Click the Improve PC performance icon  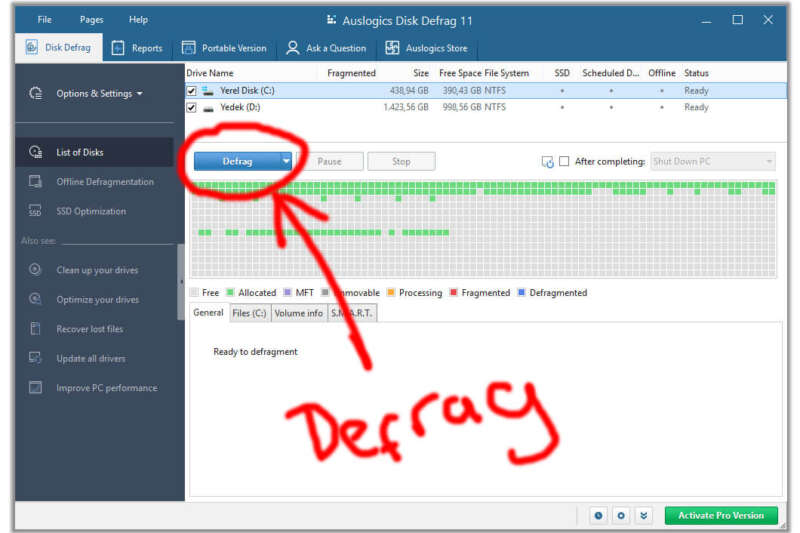[x=35, y=387]
